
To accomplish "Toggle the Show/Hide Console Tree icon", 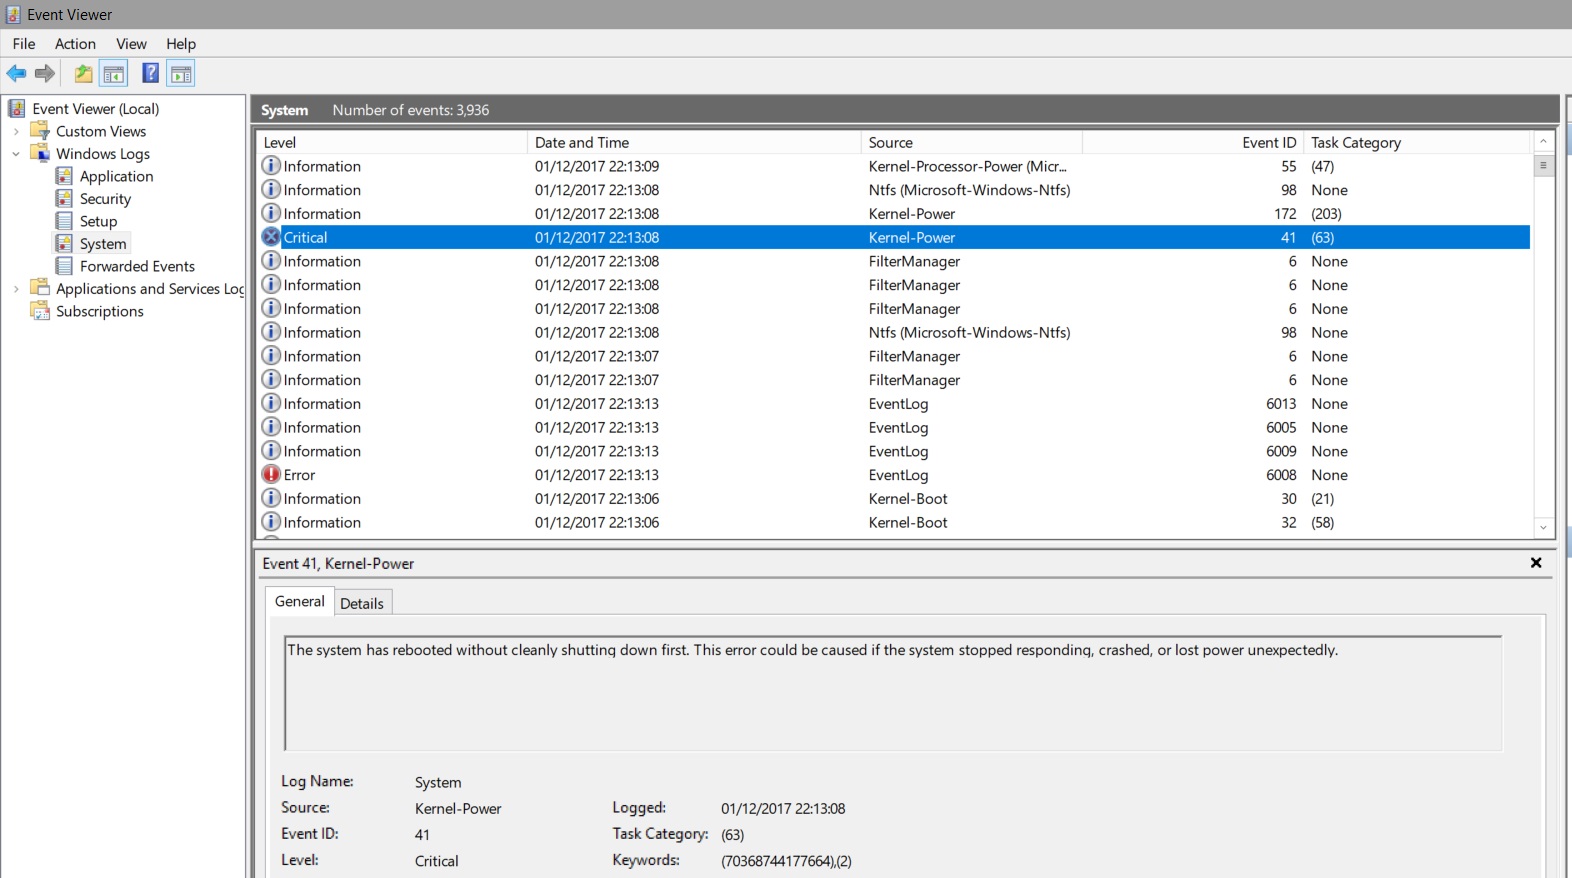I will pyautogui.click(x=114, y=74).
